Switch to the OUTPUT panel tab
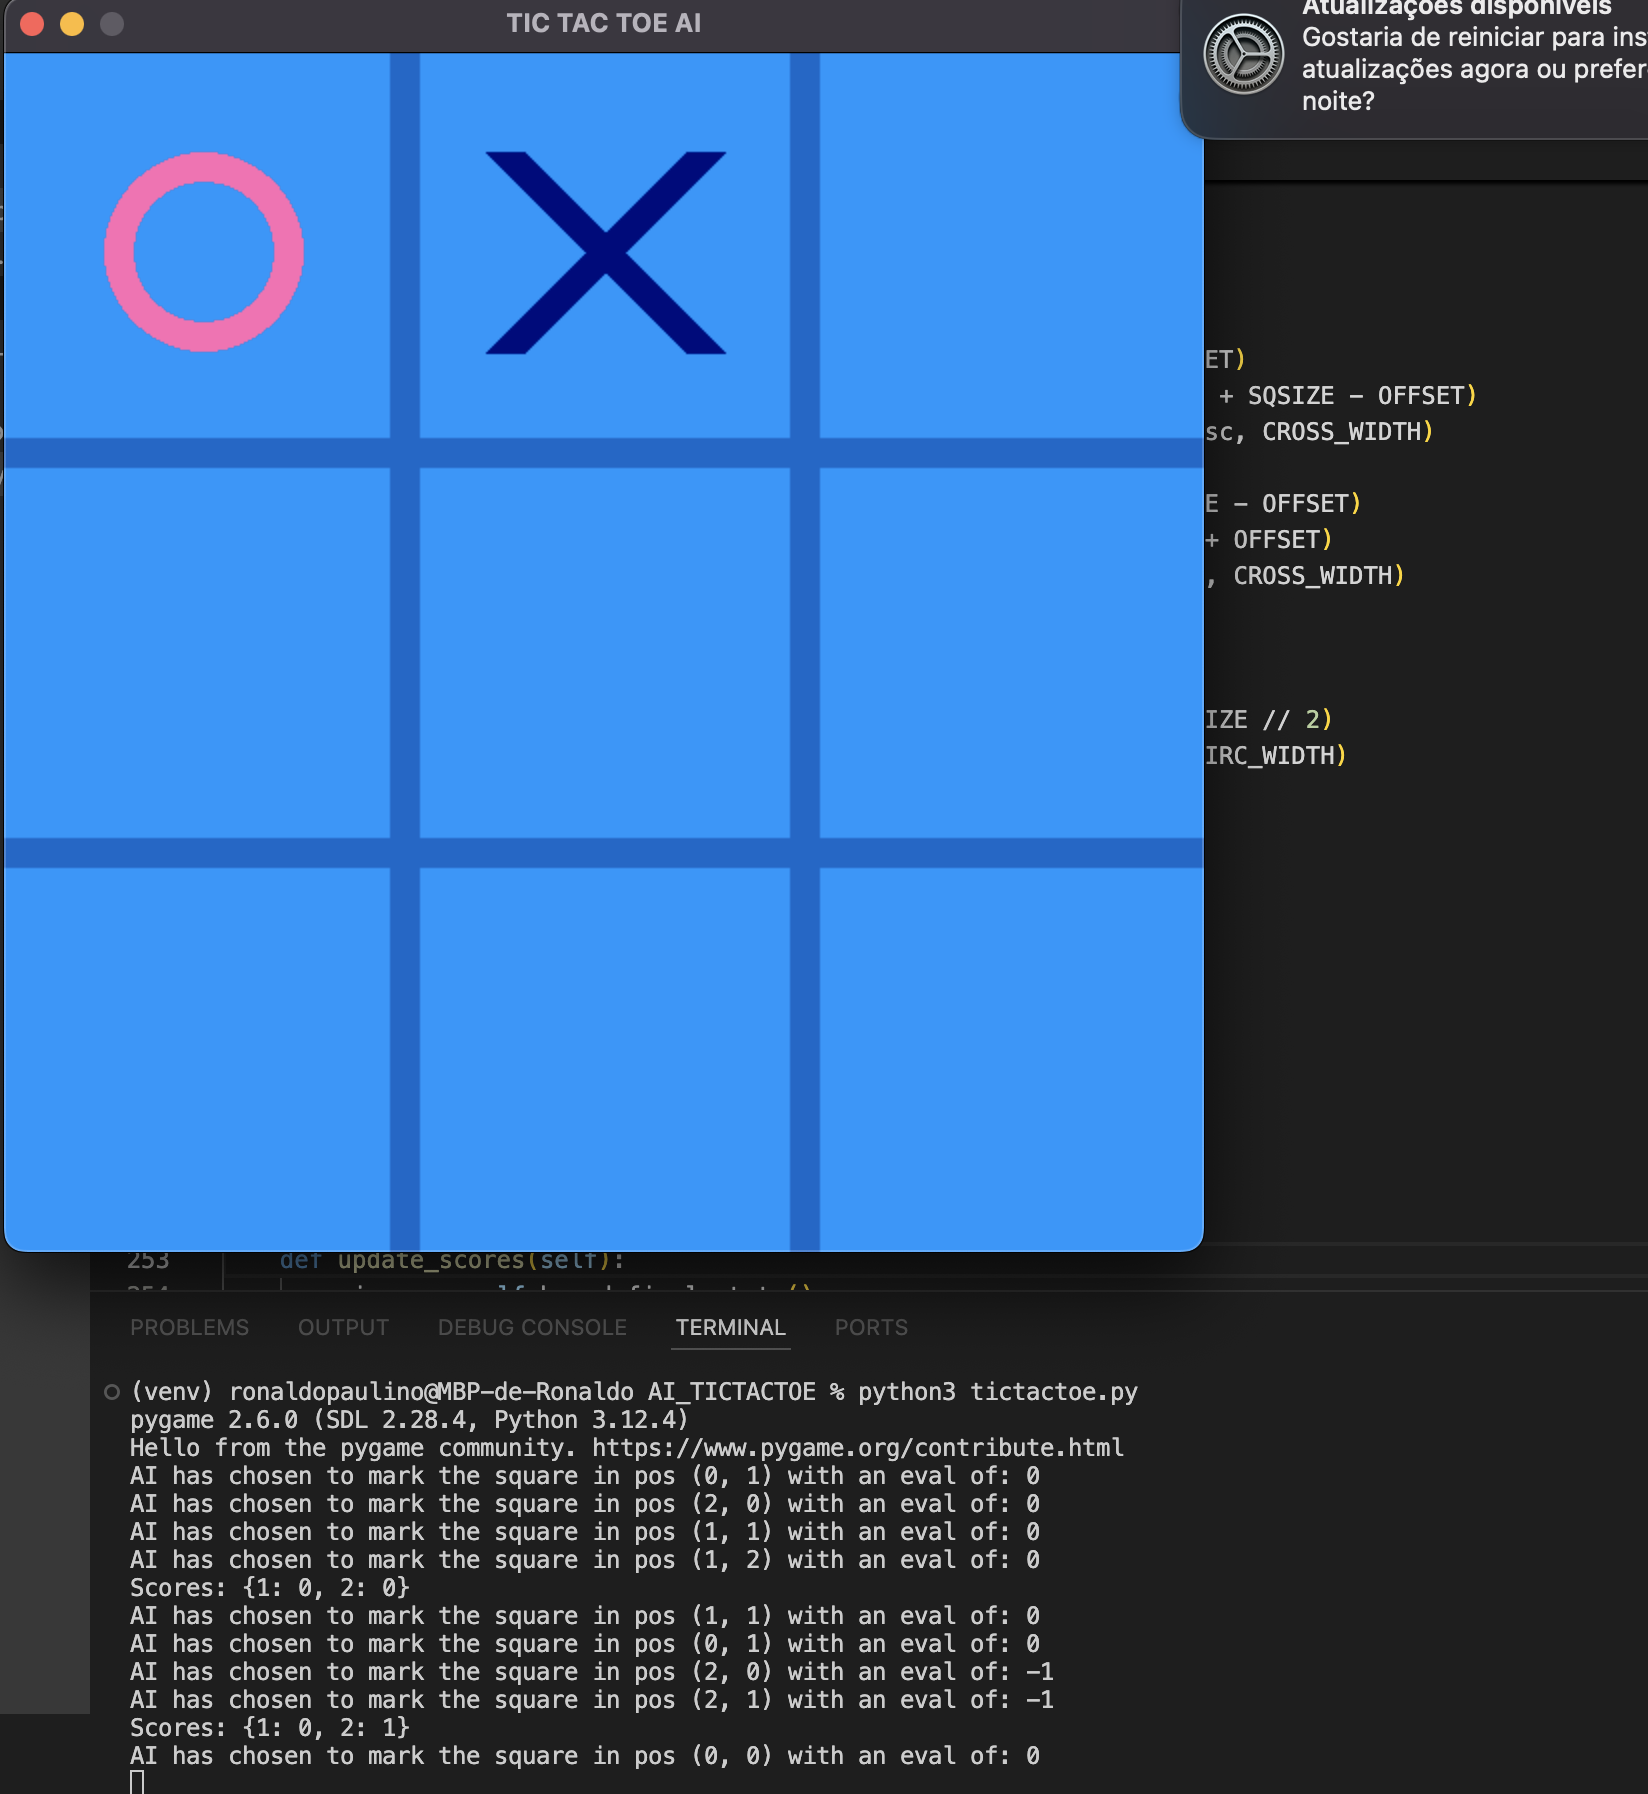The image size is (1648, 1794). click(x=343, y=1327)
